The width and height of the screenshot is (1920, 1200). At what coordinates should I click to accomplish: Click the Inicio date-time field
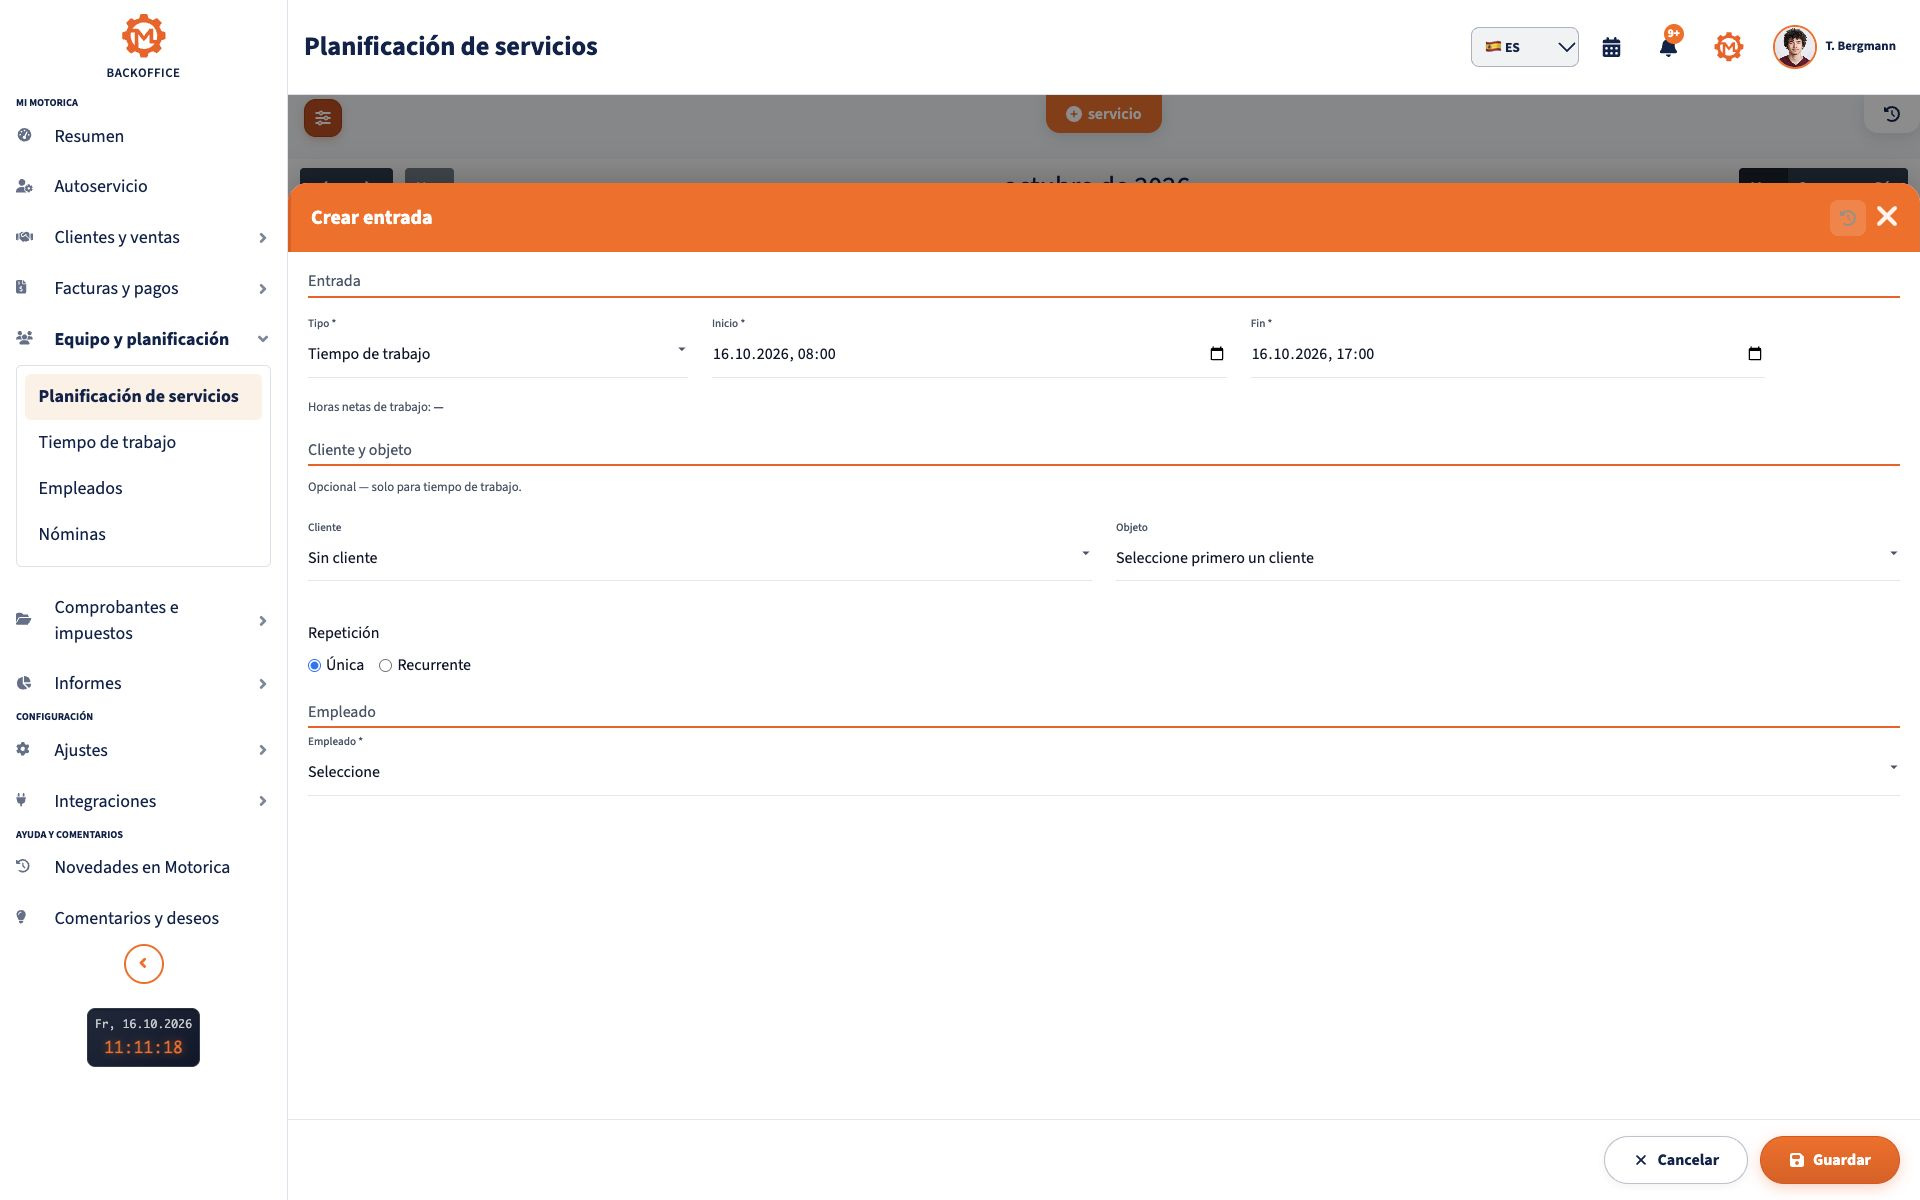click(968, 354)
